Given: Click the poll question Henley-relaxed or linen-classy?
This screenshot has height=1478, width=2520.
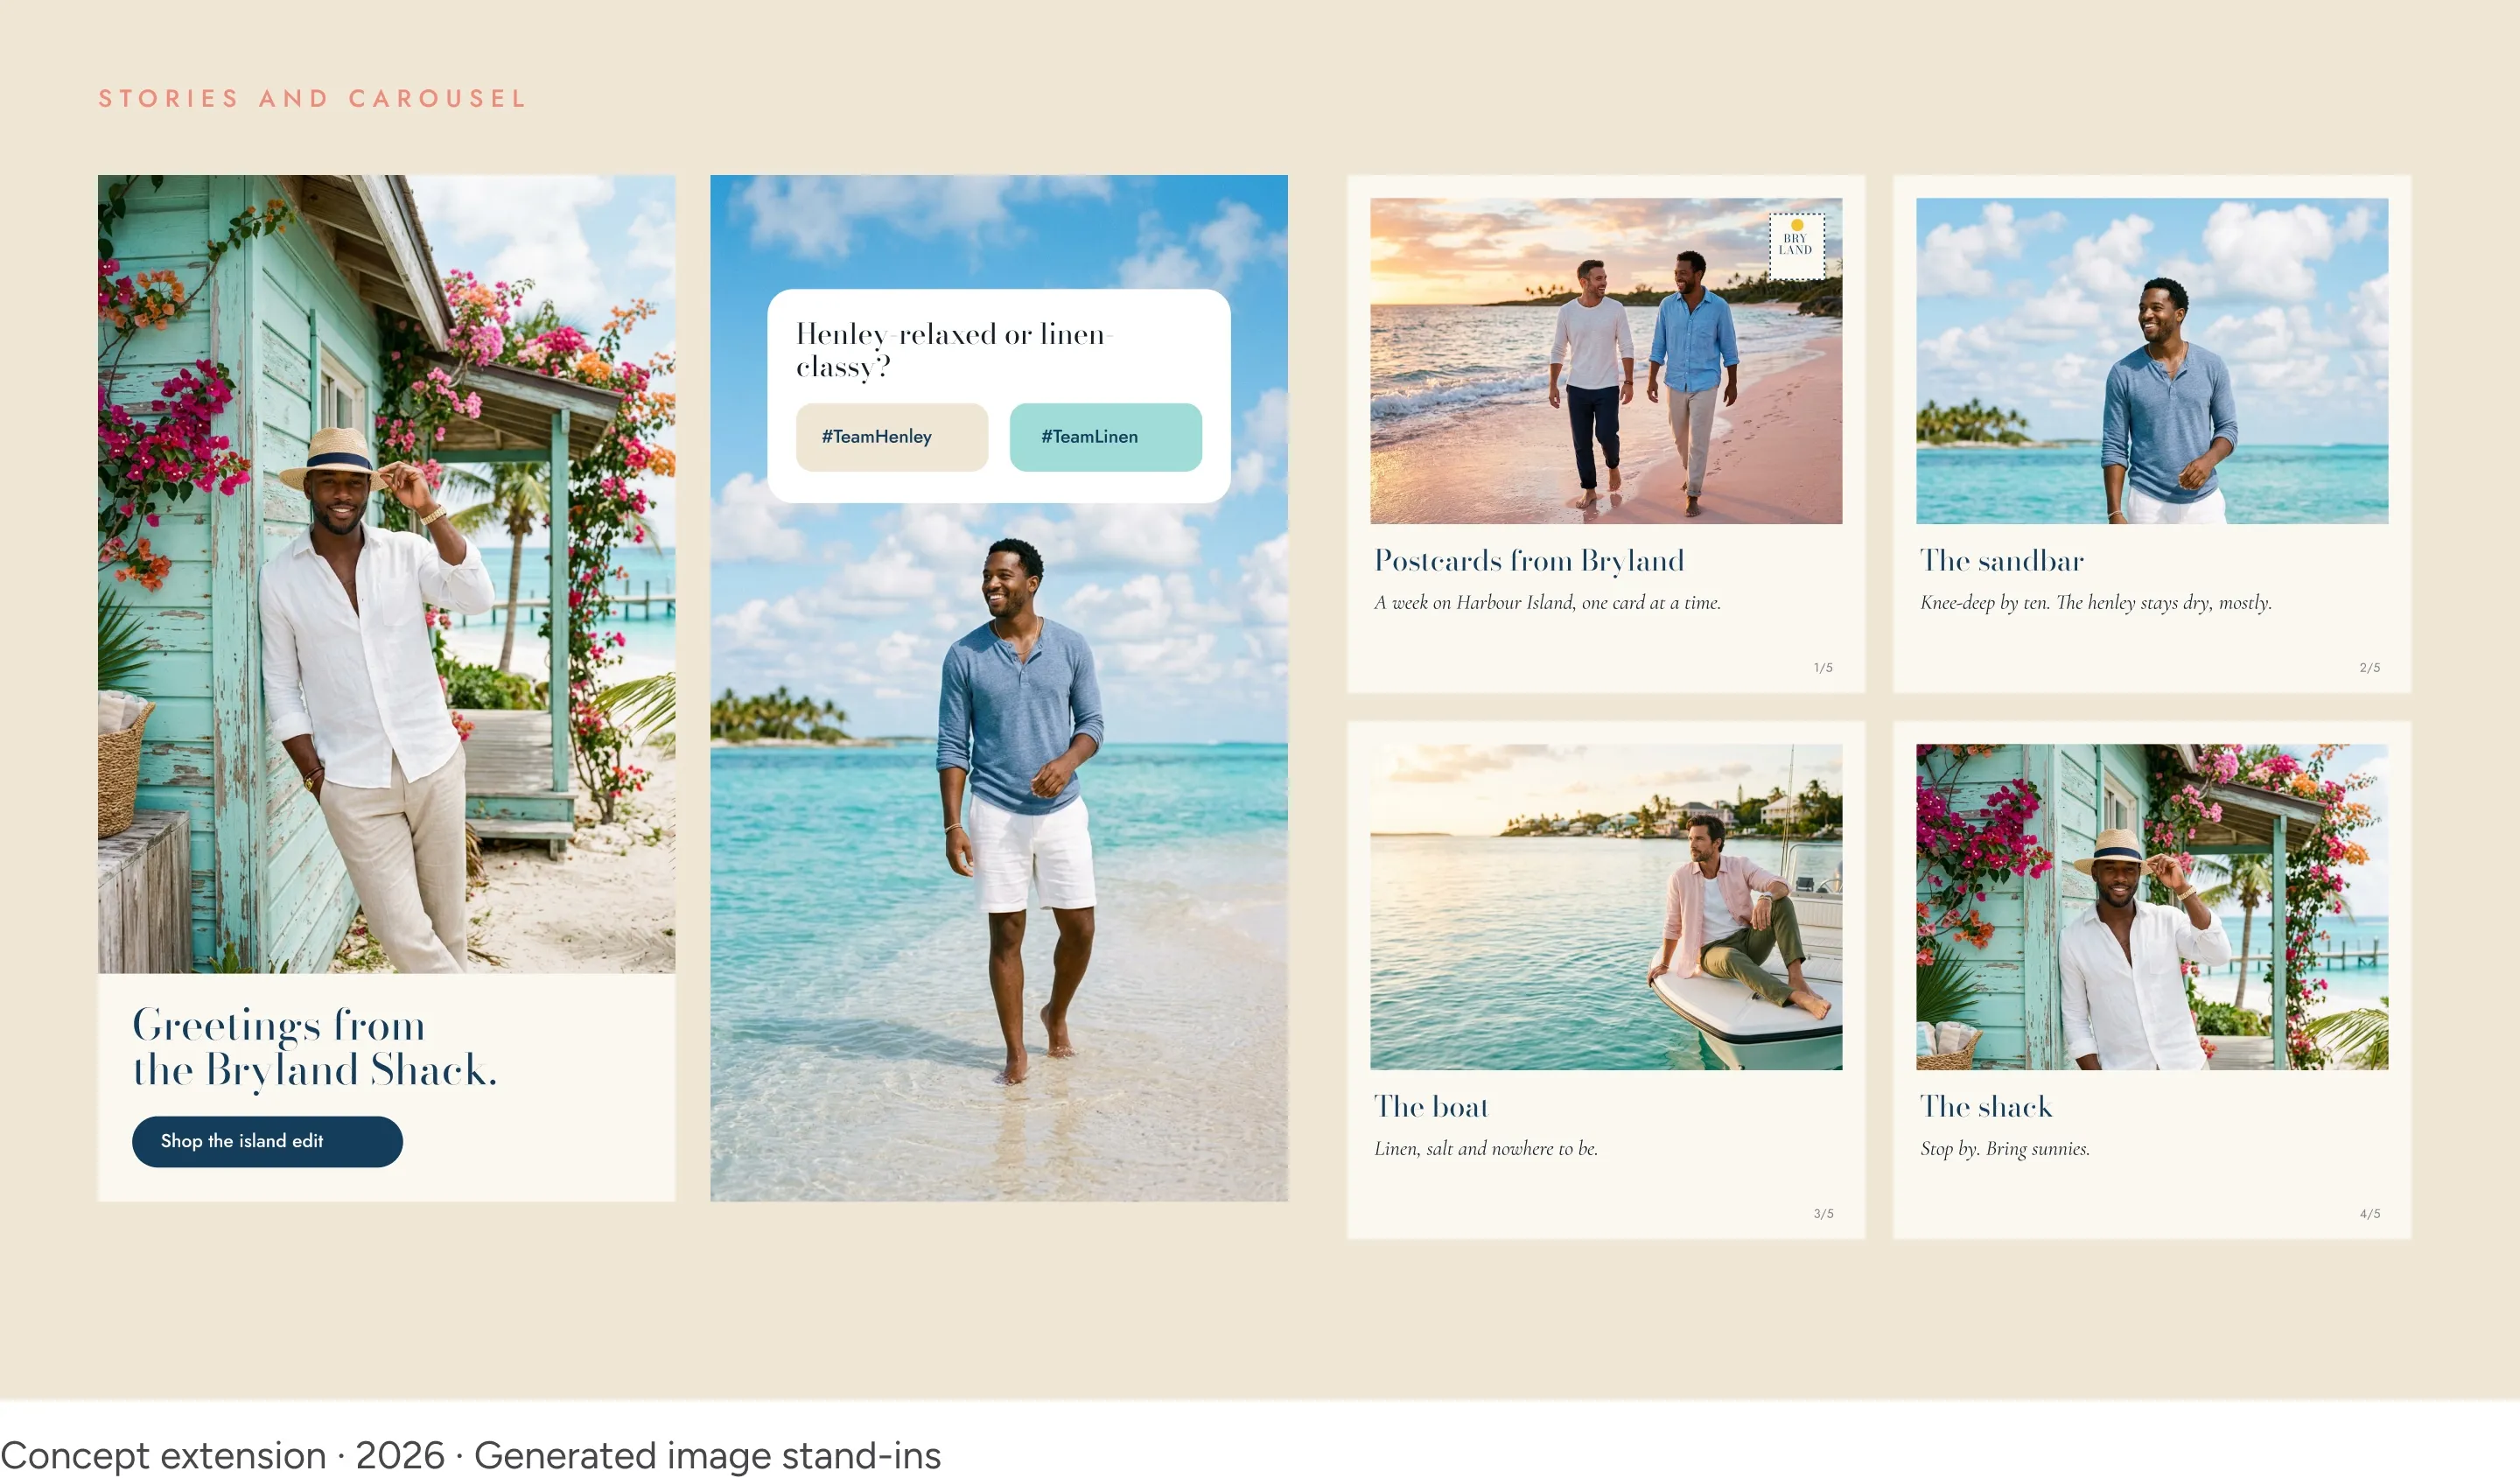Looking at the screenshot, I should 955,350.
